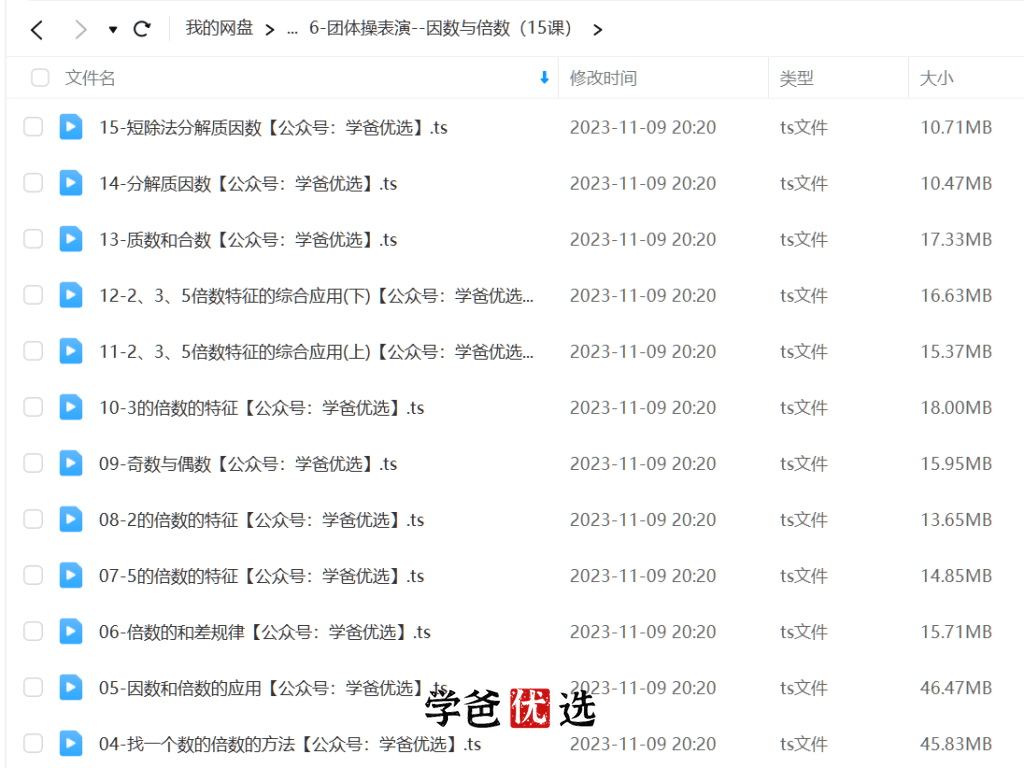Click video icon of 08-2的倍数的特征
Image resolution: width=1024 pixels, height=768 pixels.
coord(71,520)
